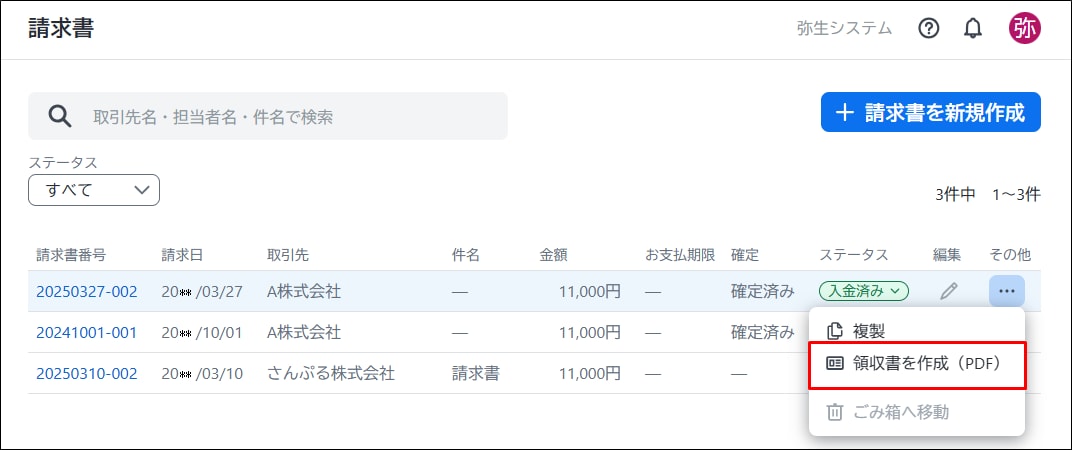1072x450 pixels.
Task: Choose 複製 from the context menu
Action: [x=917, y=331]
